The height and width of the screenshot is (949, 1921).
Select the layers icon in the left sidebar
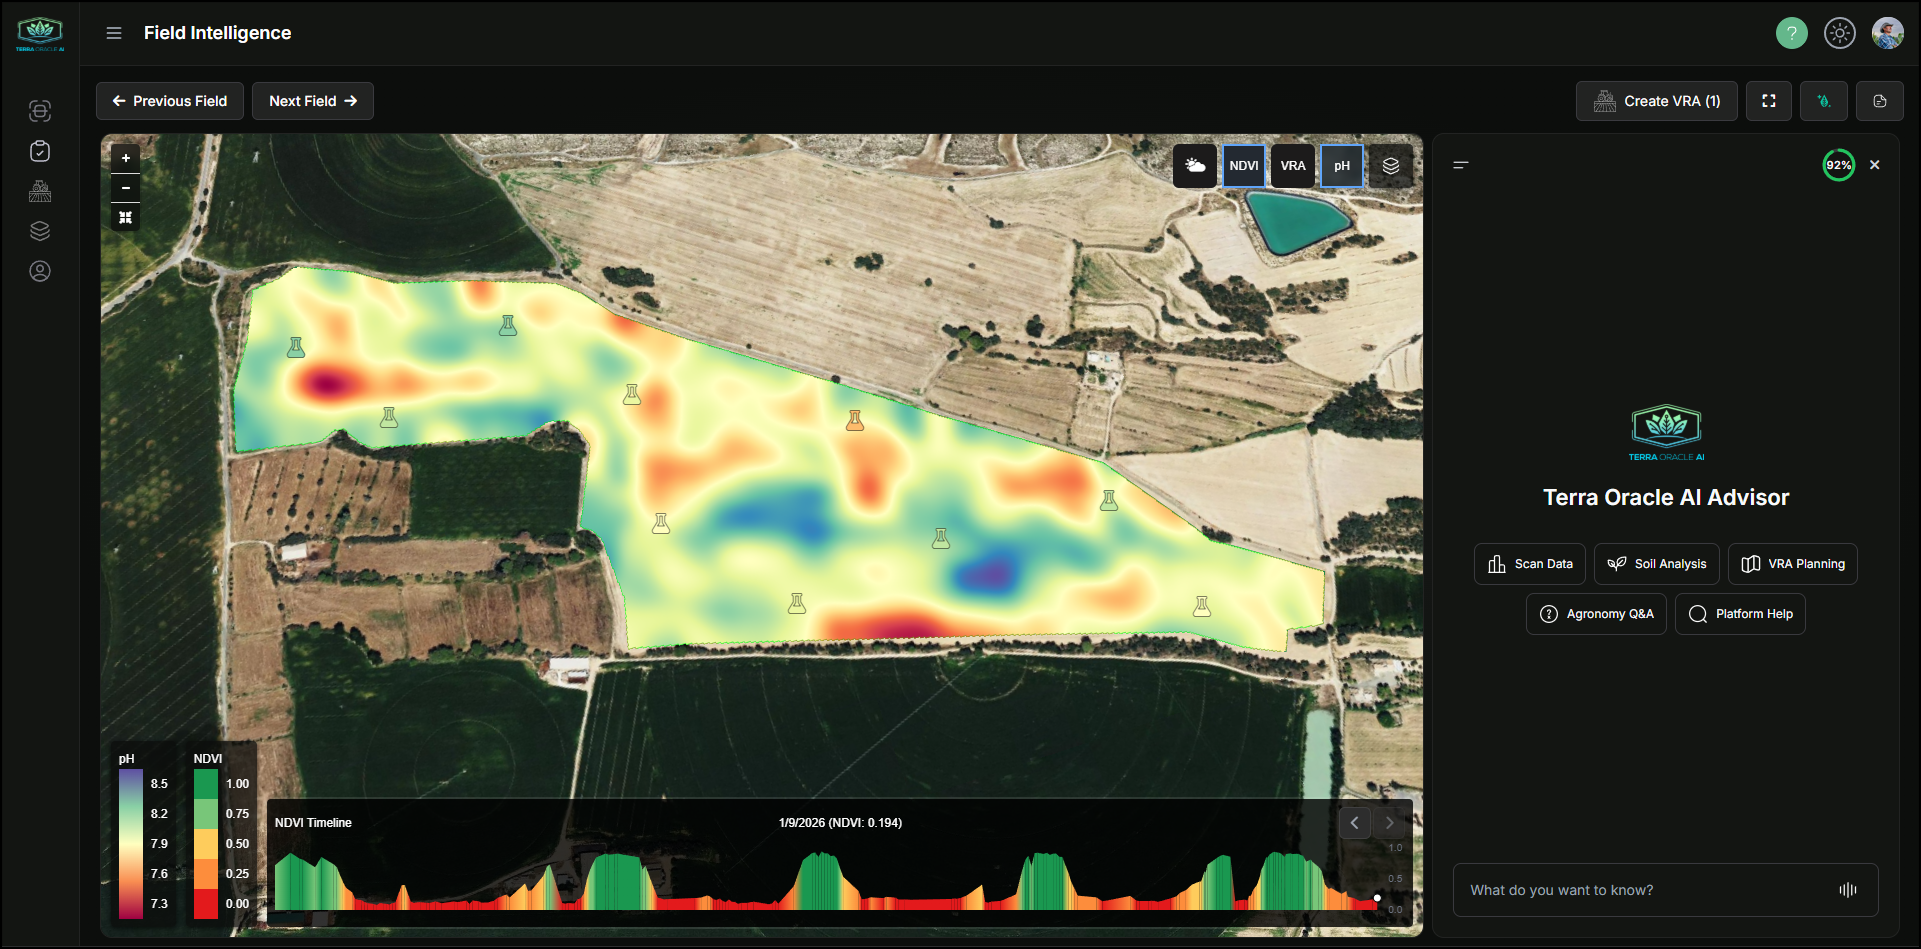pos(39,231)
